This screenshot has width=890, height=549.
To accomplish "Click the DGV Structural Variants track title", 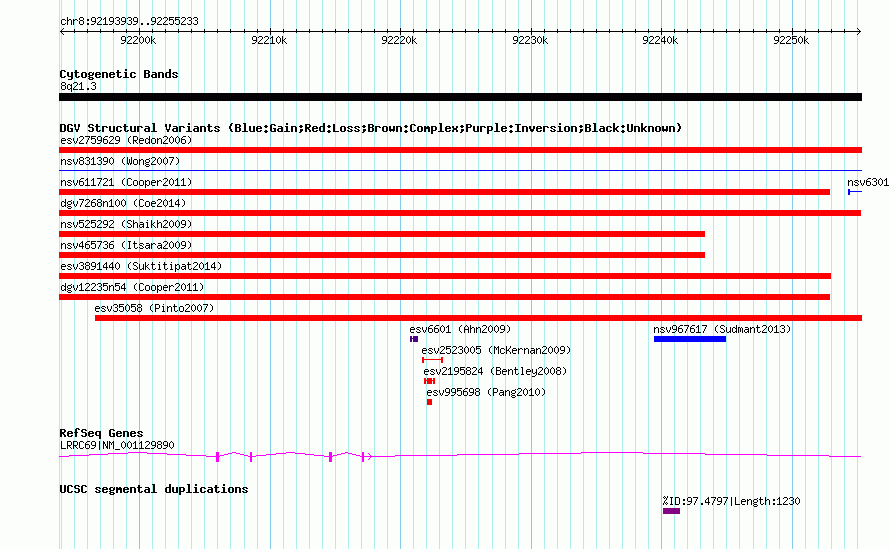I will point(371,128).
